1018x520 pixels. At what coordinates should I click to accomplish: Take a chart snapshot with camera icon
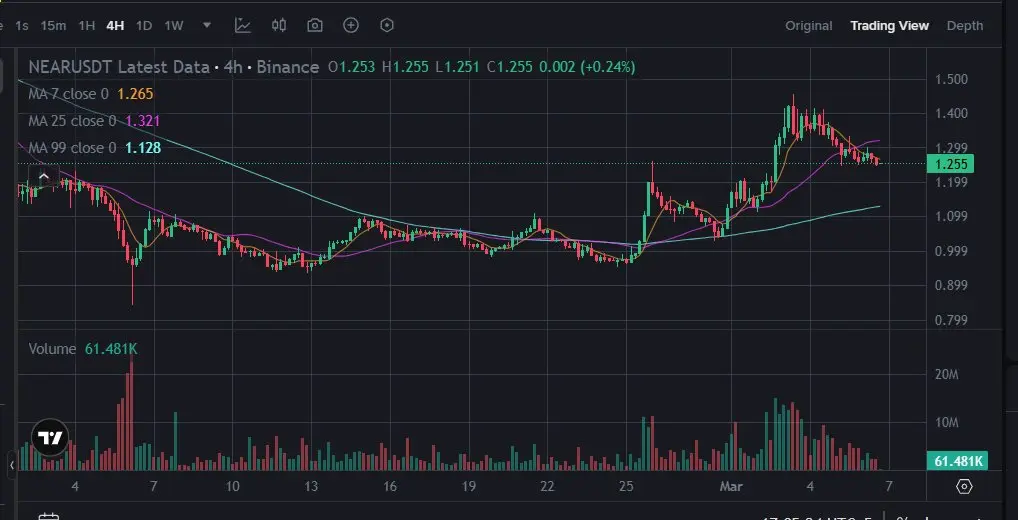[x=315, y=25]
